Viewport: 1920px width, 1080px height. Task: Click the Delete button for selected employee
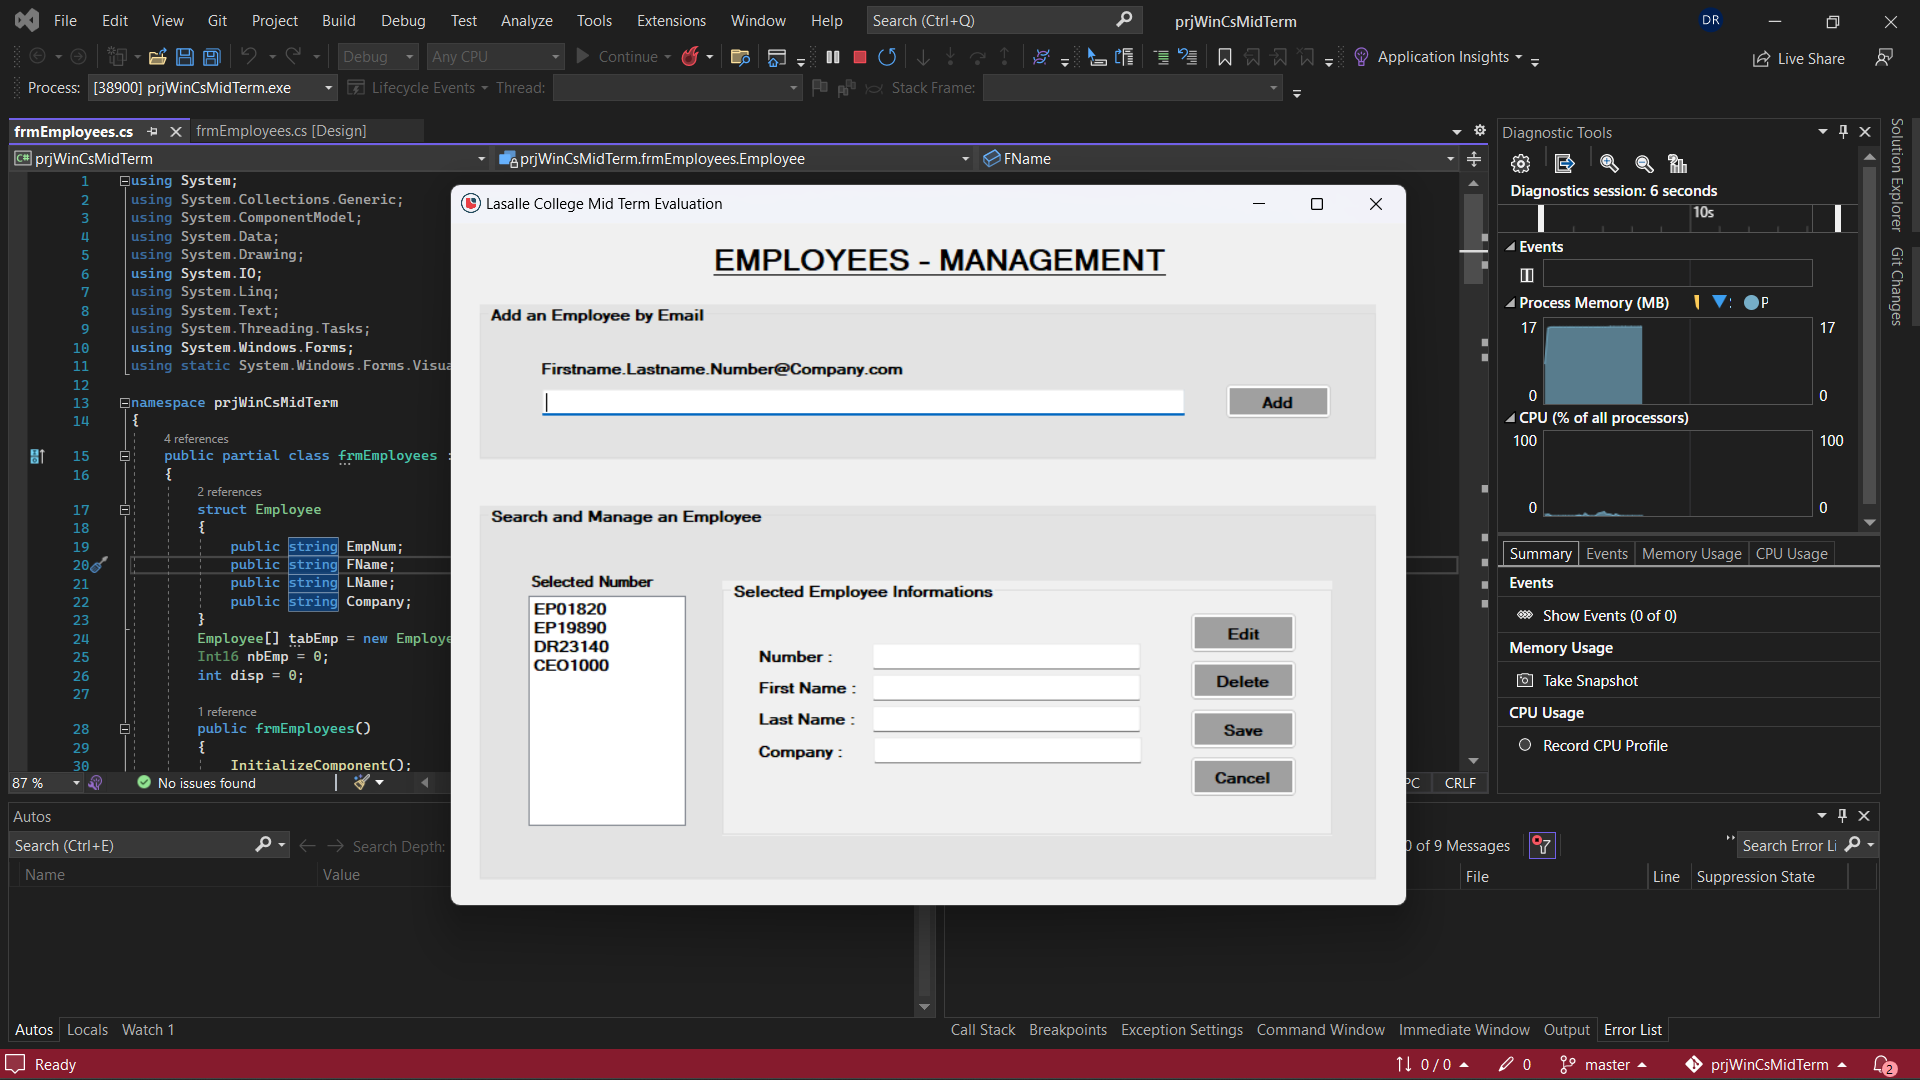1242,680
